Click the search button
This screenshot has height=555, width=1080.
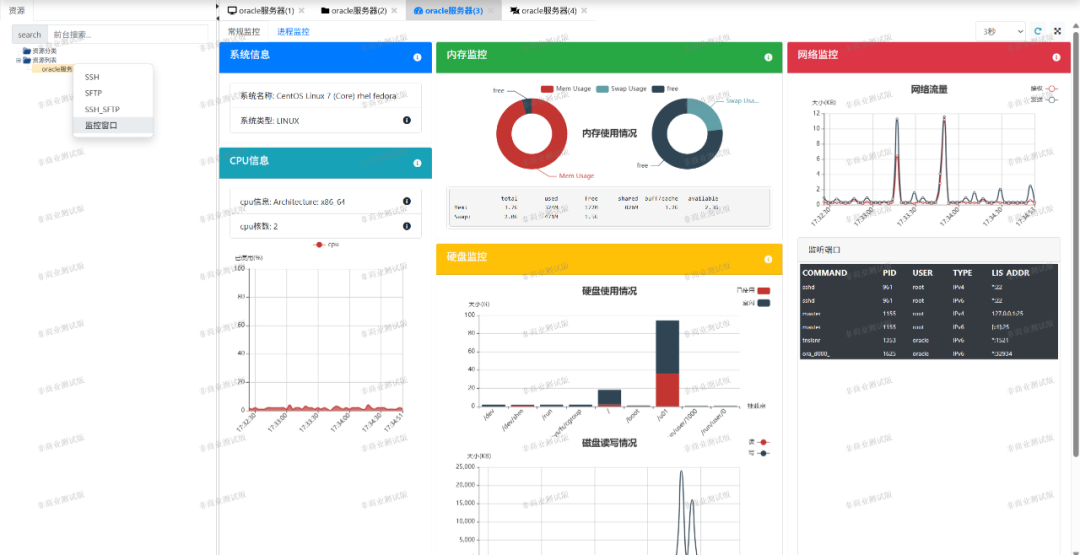pos(30,34)
